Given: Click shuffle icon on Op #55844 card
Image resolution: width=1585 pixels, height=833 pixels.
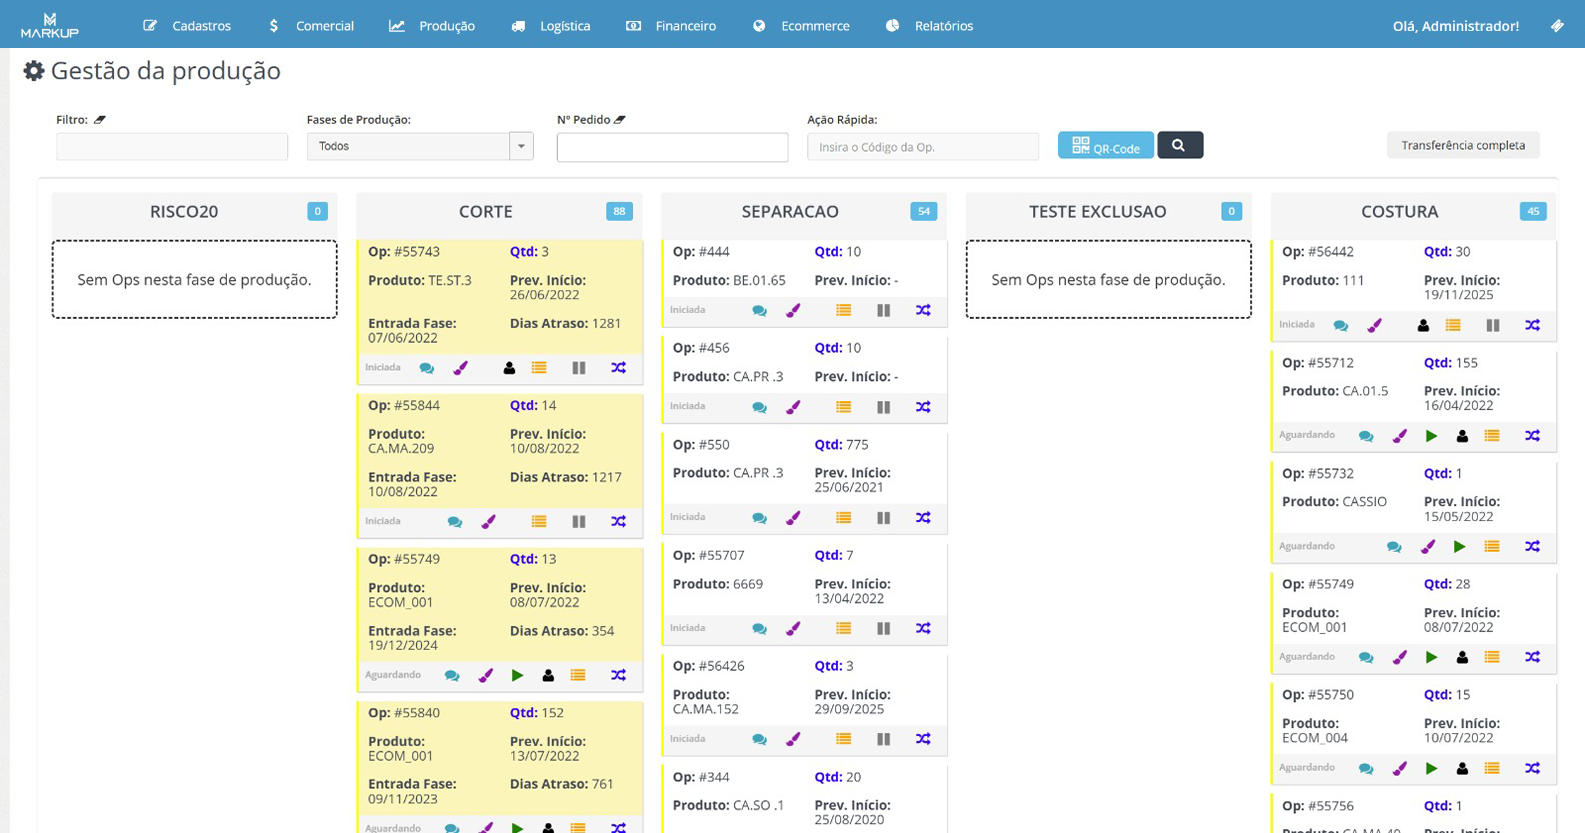Looking at the screenshot, I should point(619,522).
